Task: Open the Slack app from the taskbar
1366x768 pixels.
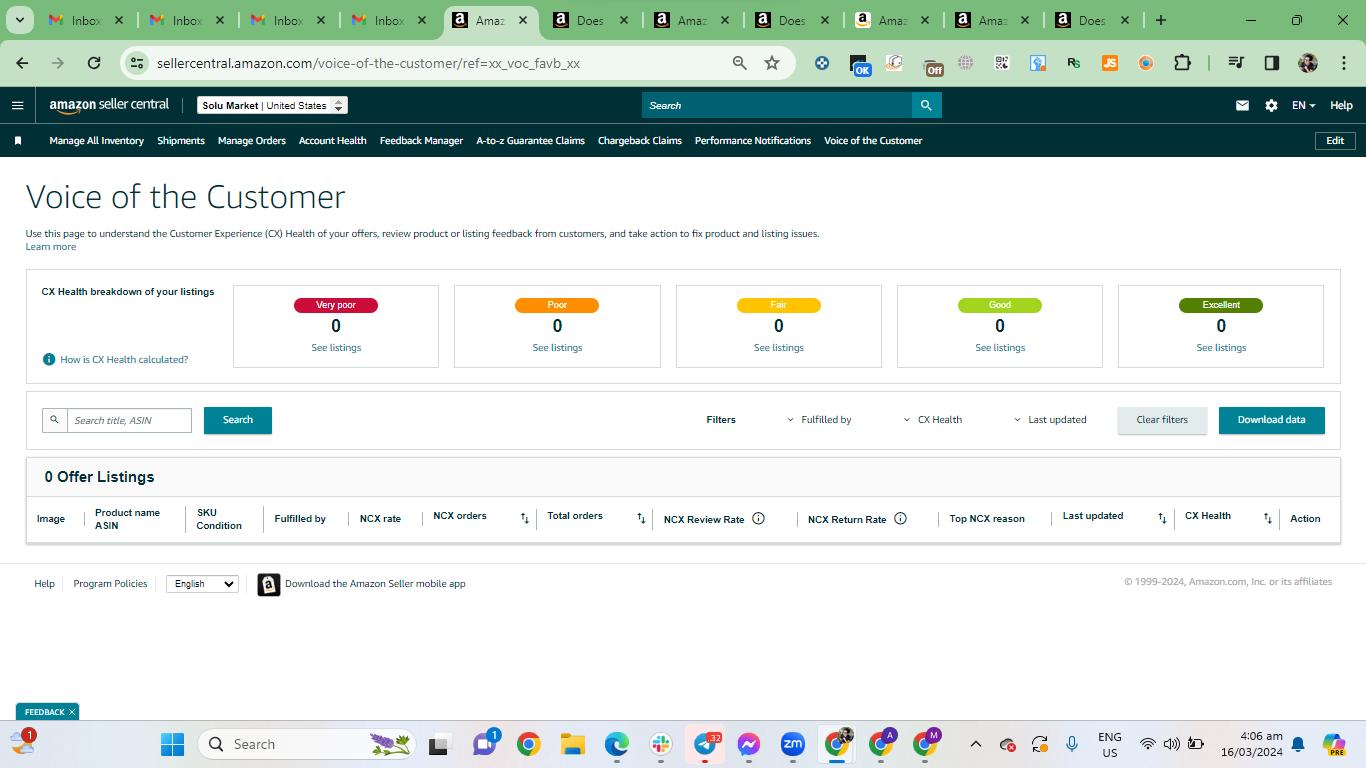Action: (x=660, y=744)
